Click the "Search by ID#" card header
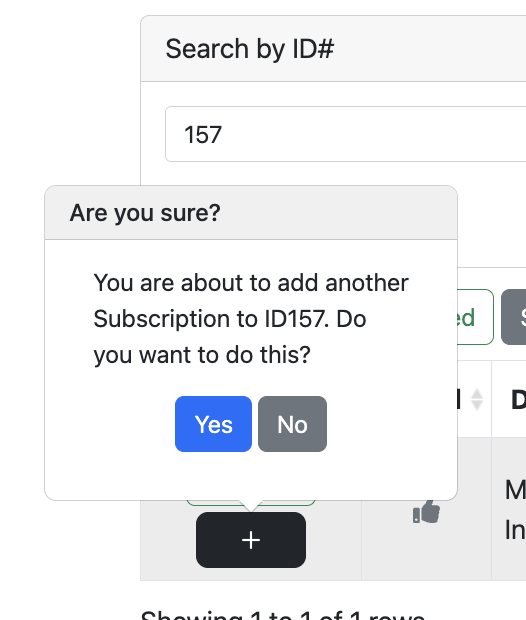The image size is (526, 620). (333, 49)
